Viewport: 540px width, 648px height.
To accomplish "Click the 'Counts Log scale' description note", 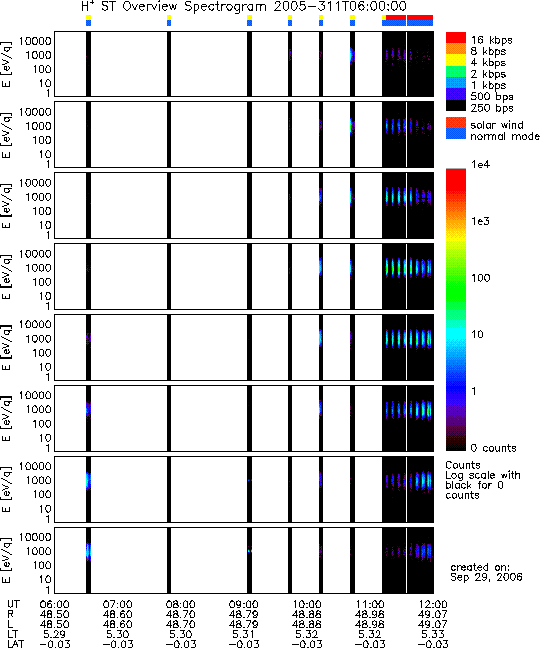I will click(483, 480).
